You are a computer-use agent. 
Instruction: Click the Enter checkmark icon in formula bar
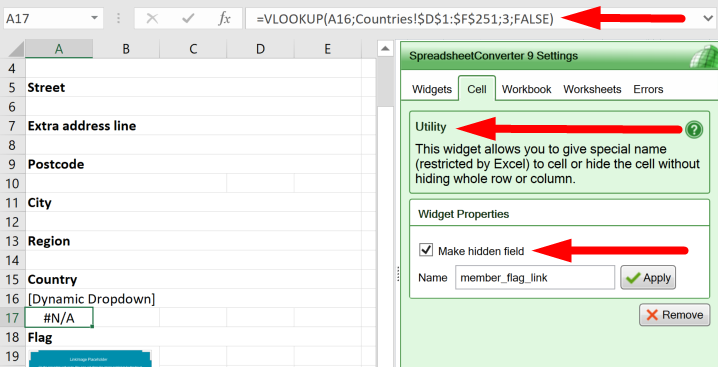(x=188, y=19)
